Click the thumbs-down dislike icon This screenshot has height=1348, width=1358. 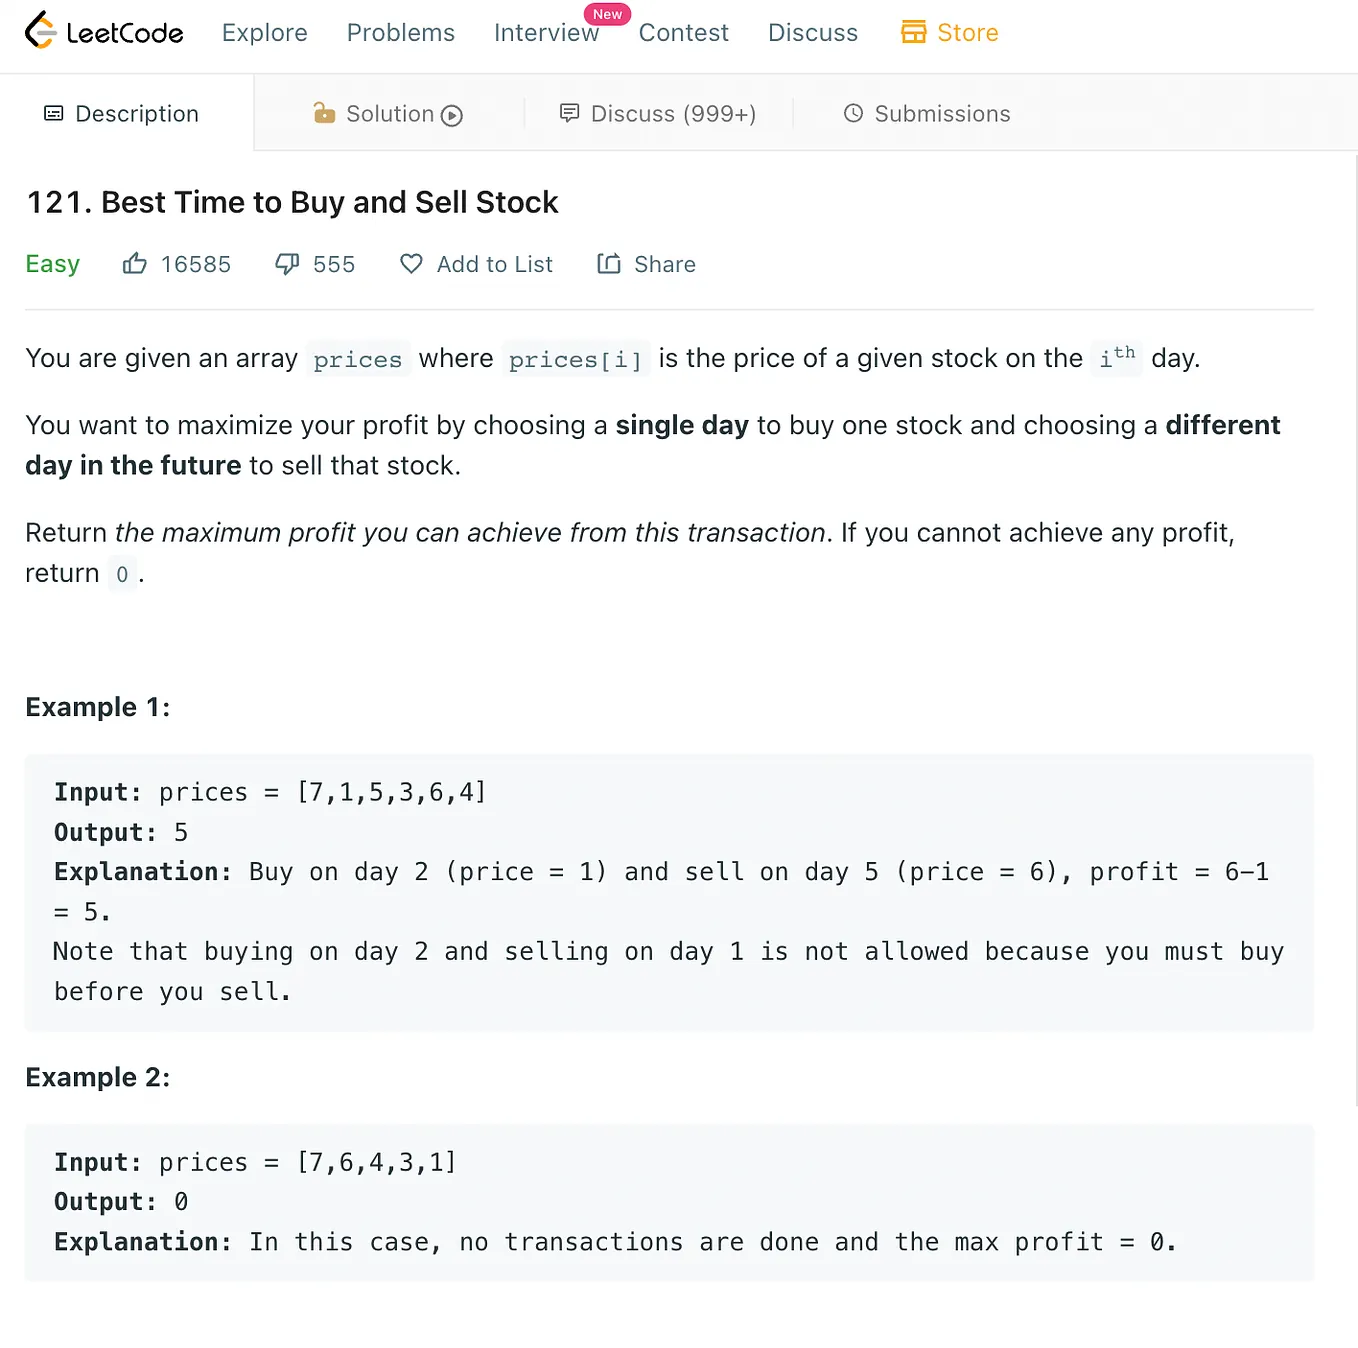coord(287,264)
